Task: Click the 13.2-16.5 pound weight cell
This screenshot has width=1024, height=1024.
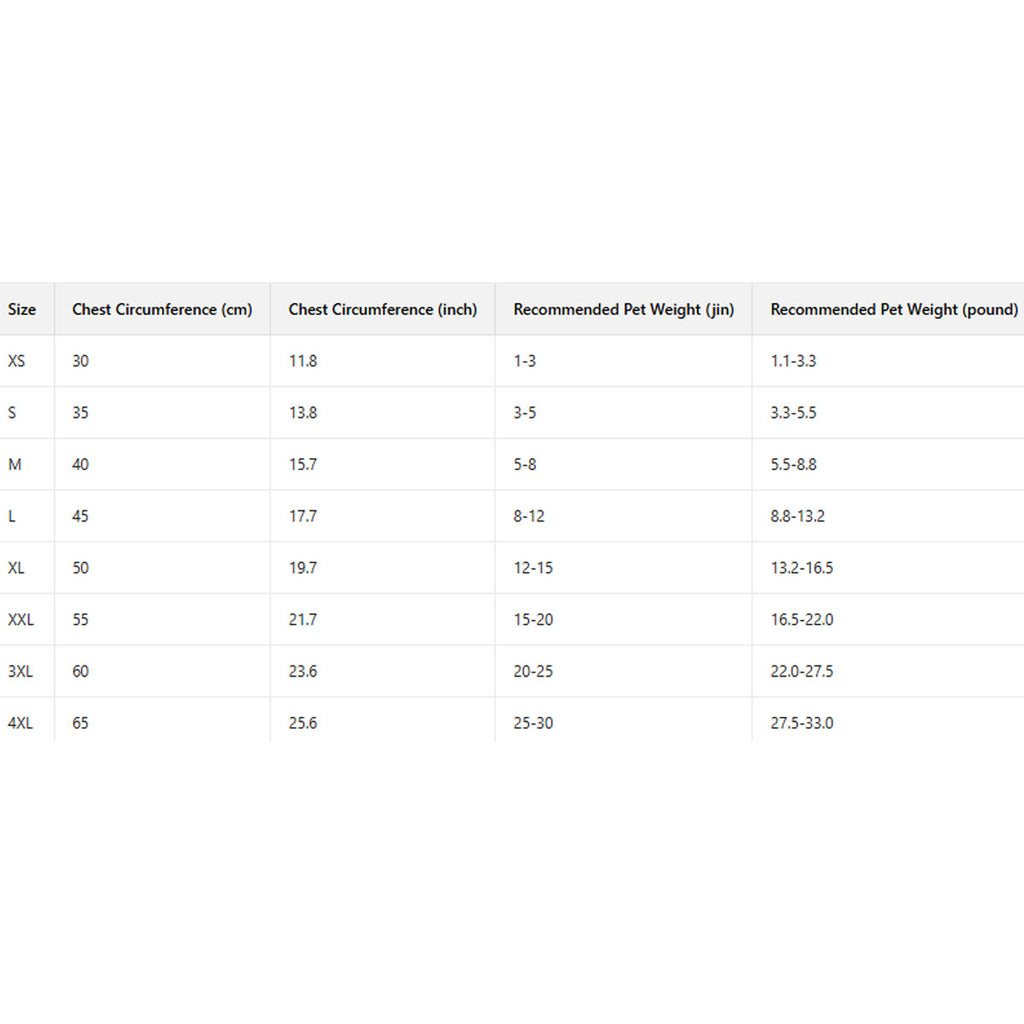Action: (801, 568)
